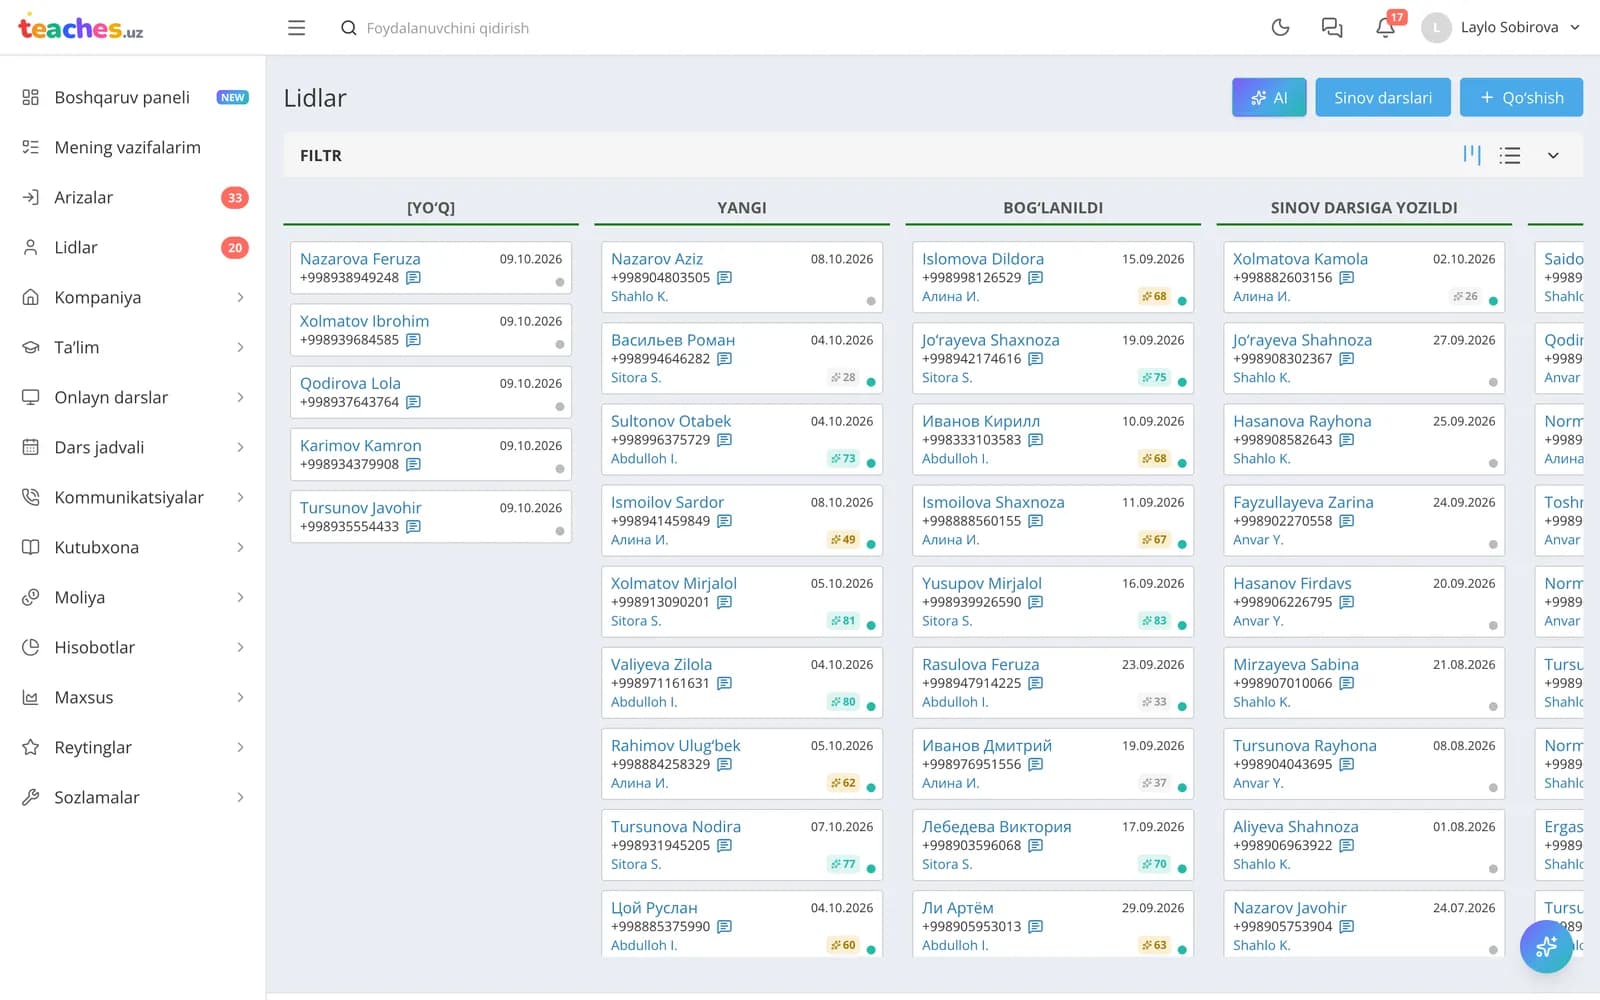Screen dimensions: 1600x1000
Task: Open floating AI assistant button
Action: (x=1546, y=946)
